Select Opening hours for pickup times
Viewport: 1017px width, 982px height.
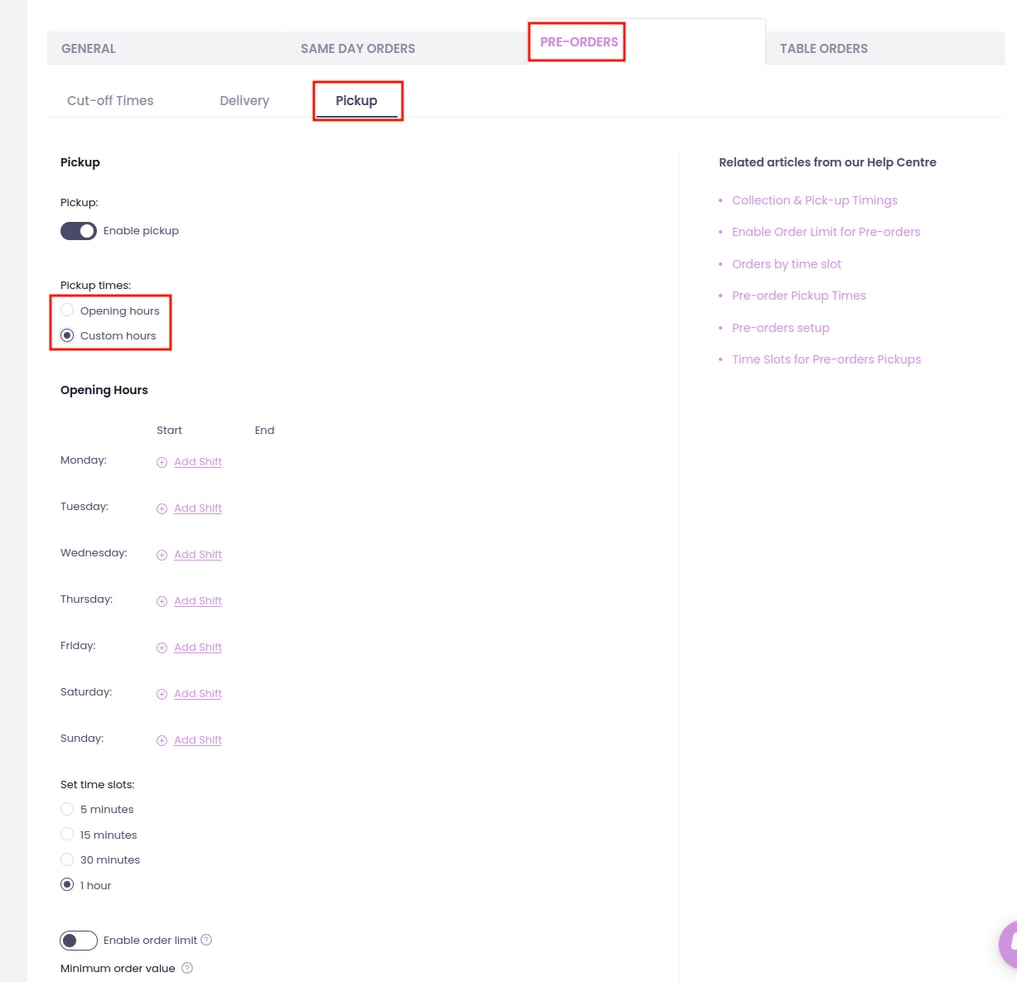[67, 311]
